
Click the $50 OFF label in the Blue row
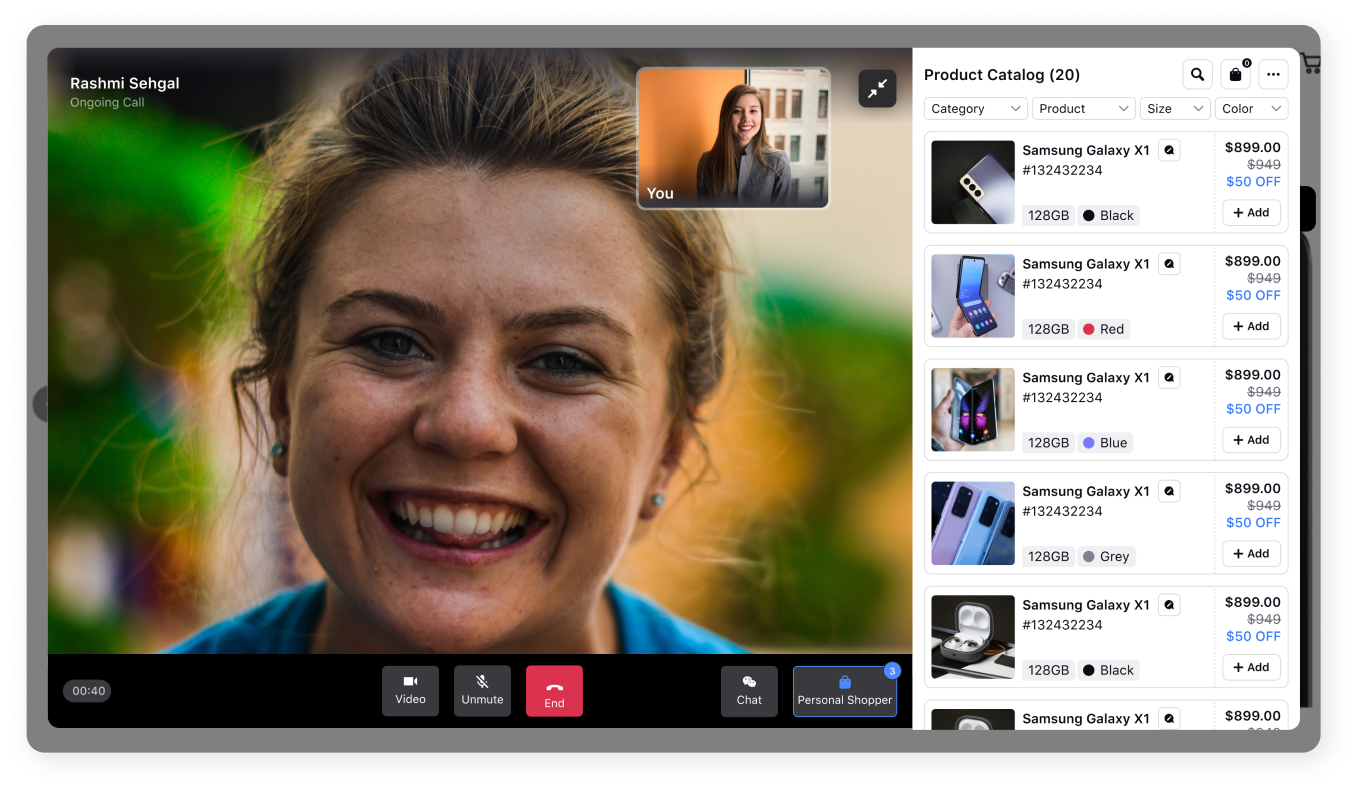coord(1253,409)
